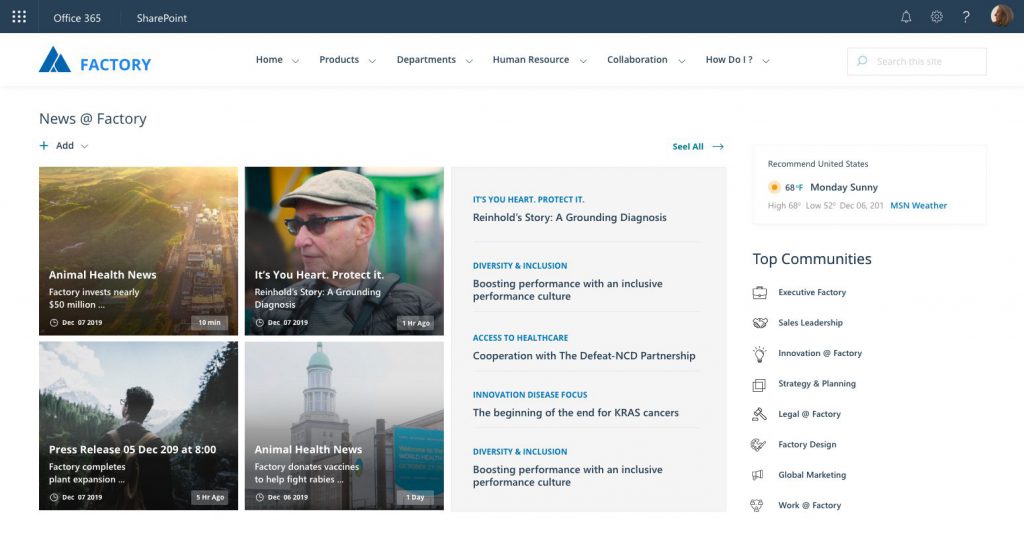Click the Legal @ Factory gavel icon
Screen dimensions: 1024x538
pos(759,414)
